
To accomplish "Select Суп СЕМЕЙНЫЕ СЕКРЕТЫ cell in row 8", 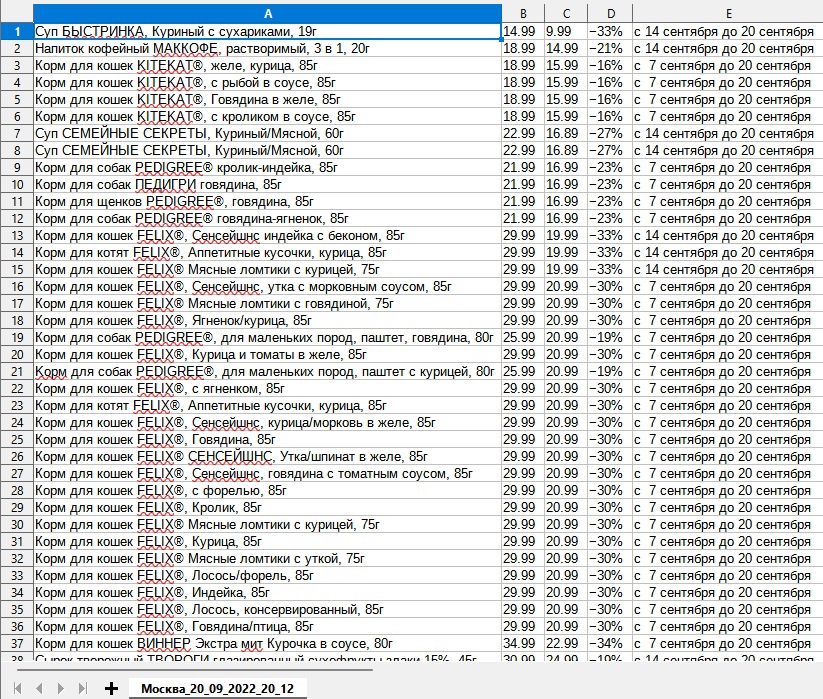I will pos(267,151).
